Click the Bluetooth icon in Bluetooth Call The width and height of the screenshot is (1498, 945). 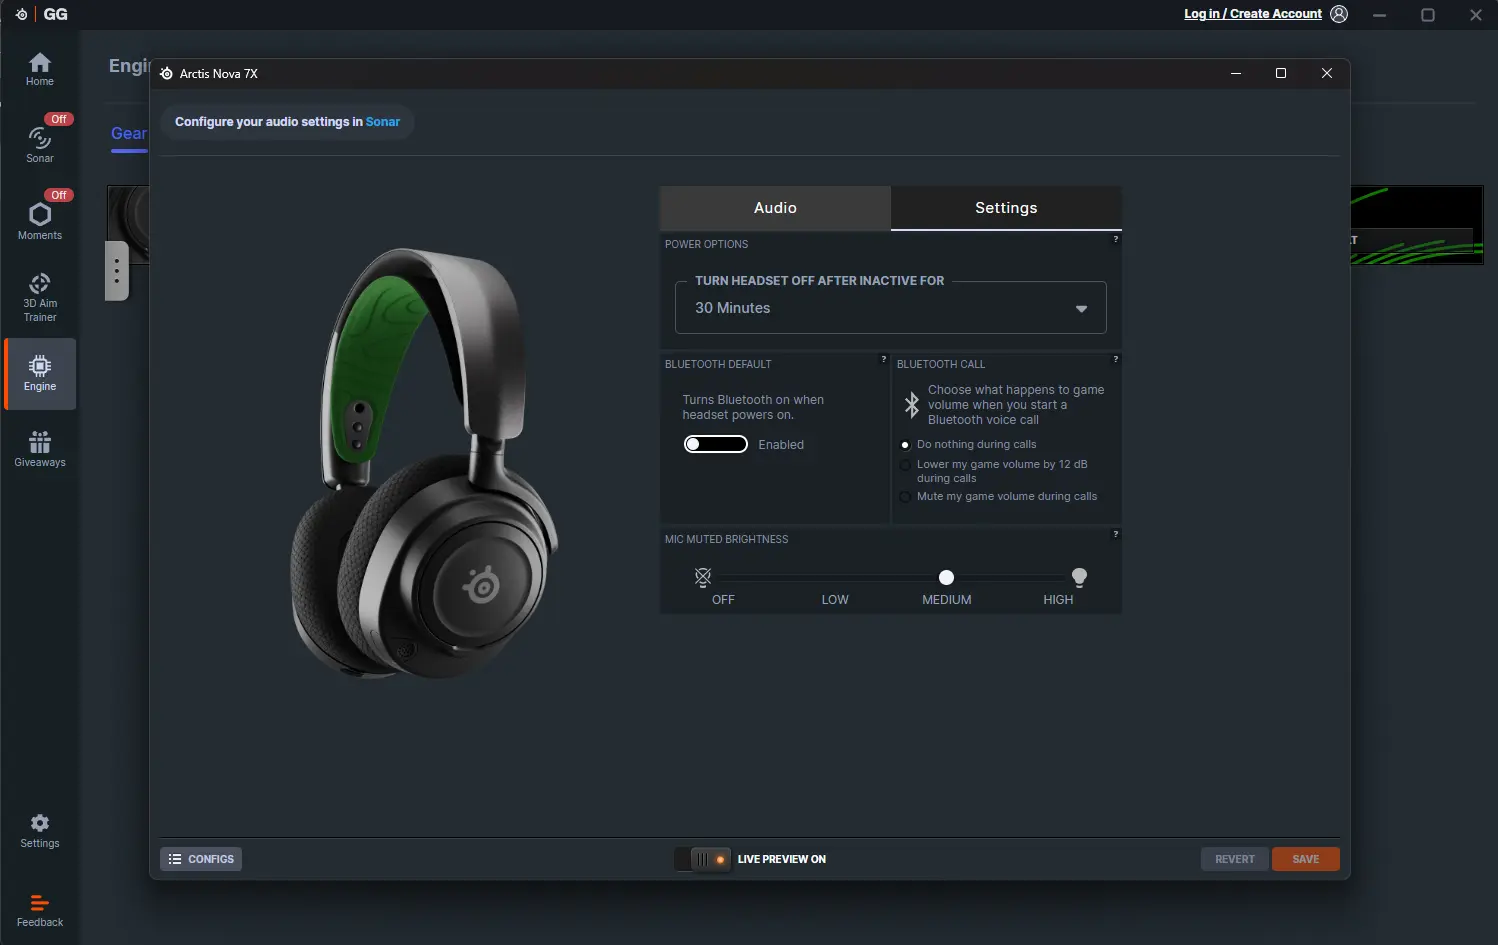click(x=911, y=404)
